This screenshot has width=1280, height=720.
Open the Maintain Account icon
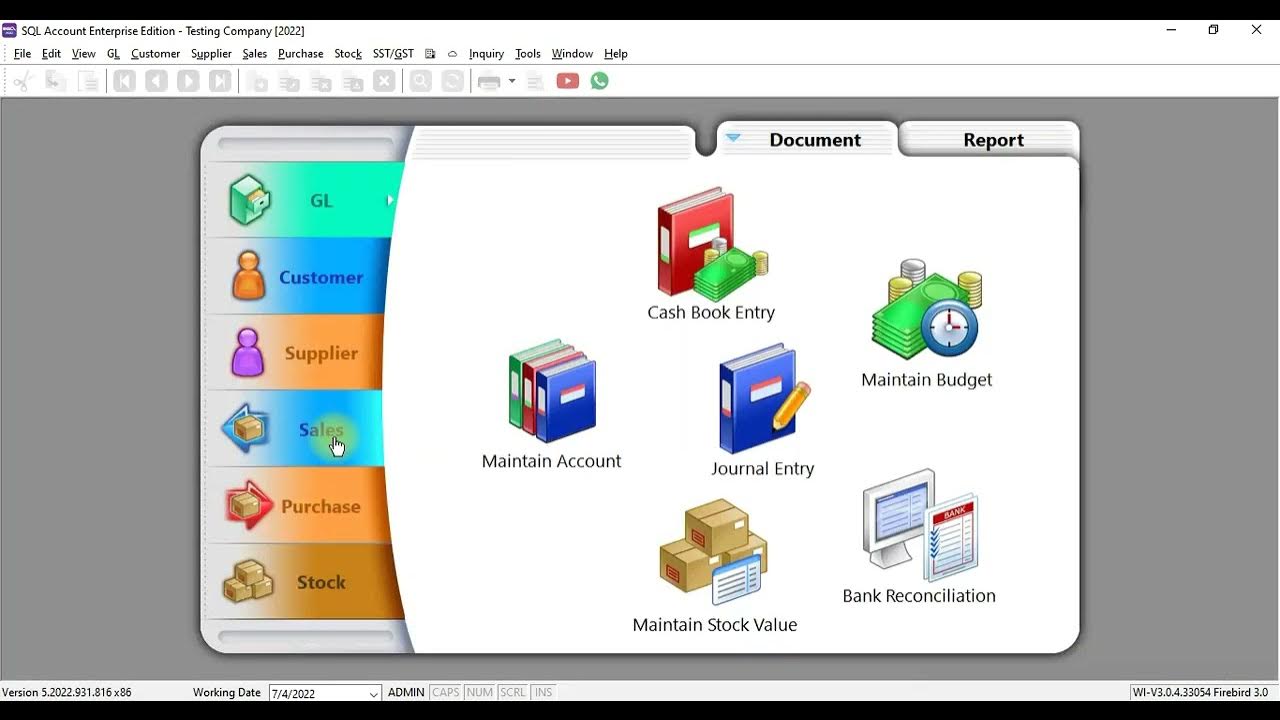point(551,404)
